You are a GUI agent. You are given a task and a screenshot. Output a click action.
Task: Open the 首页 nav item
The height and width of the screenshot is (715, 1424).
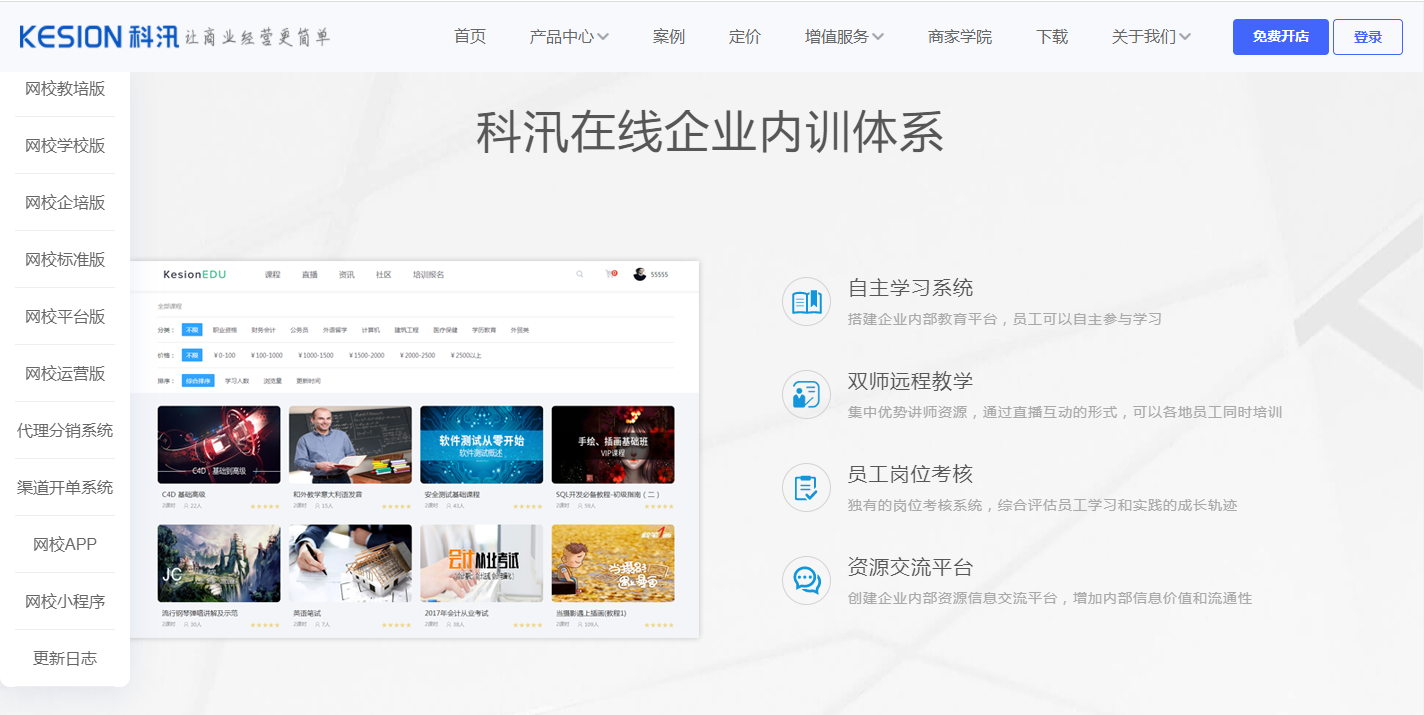(470, 37)
